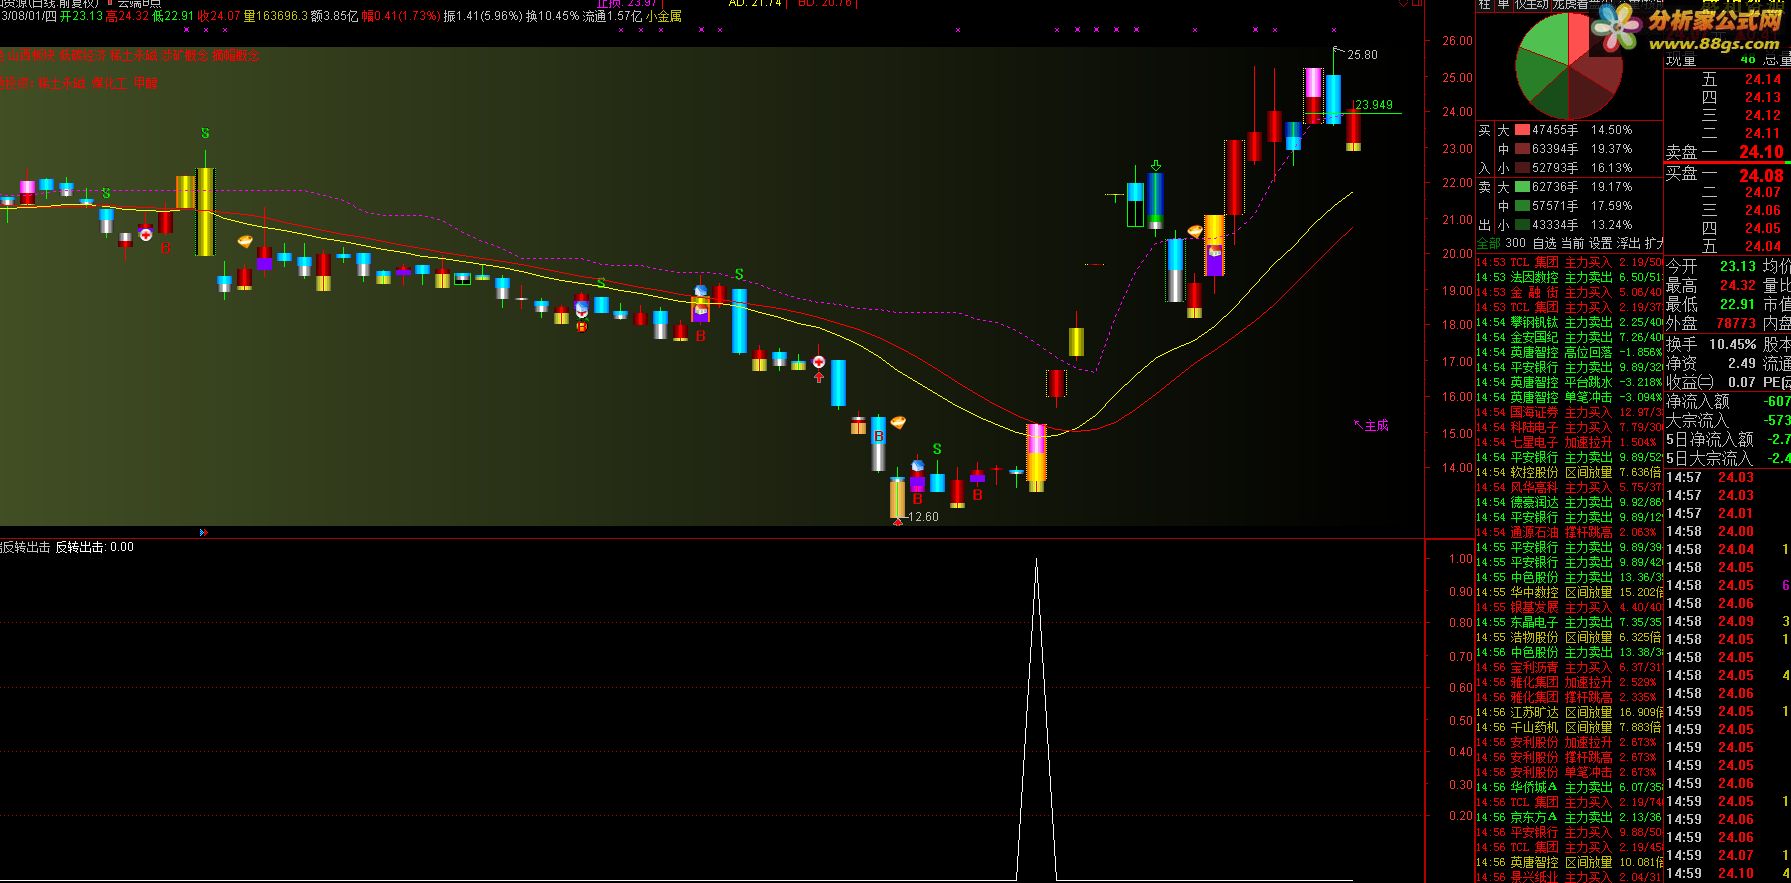Image resolution: width=1791 pixels, height=883 pixels.
Task: Click the 国海证券 主力买入 ticker row
Action: [x=1569, y=413]
